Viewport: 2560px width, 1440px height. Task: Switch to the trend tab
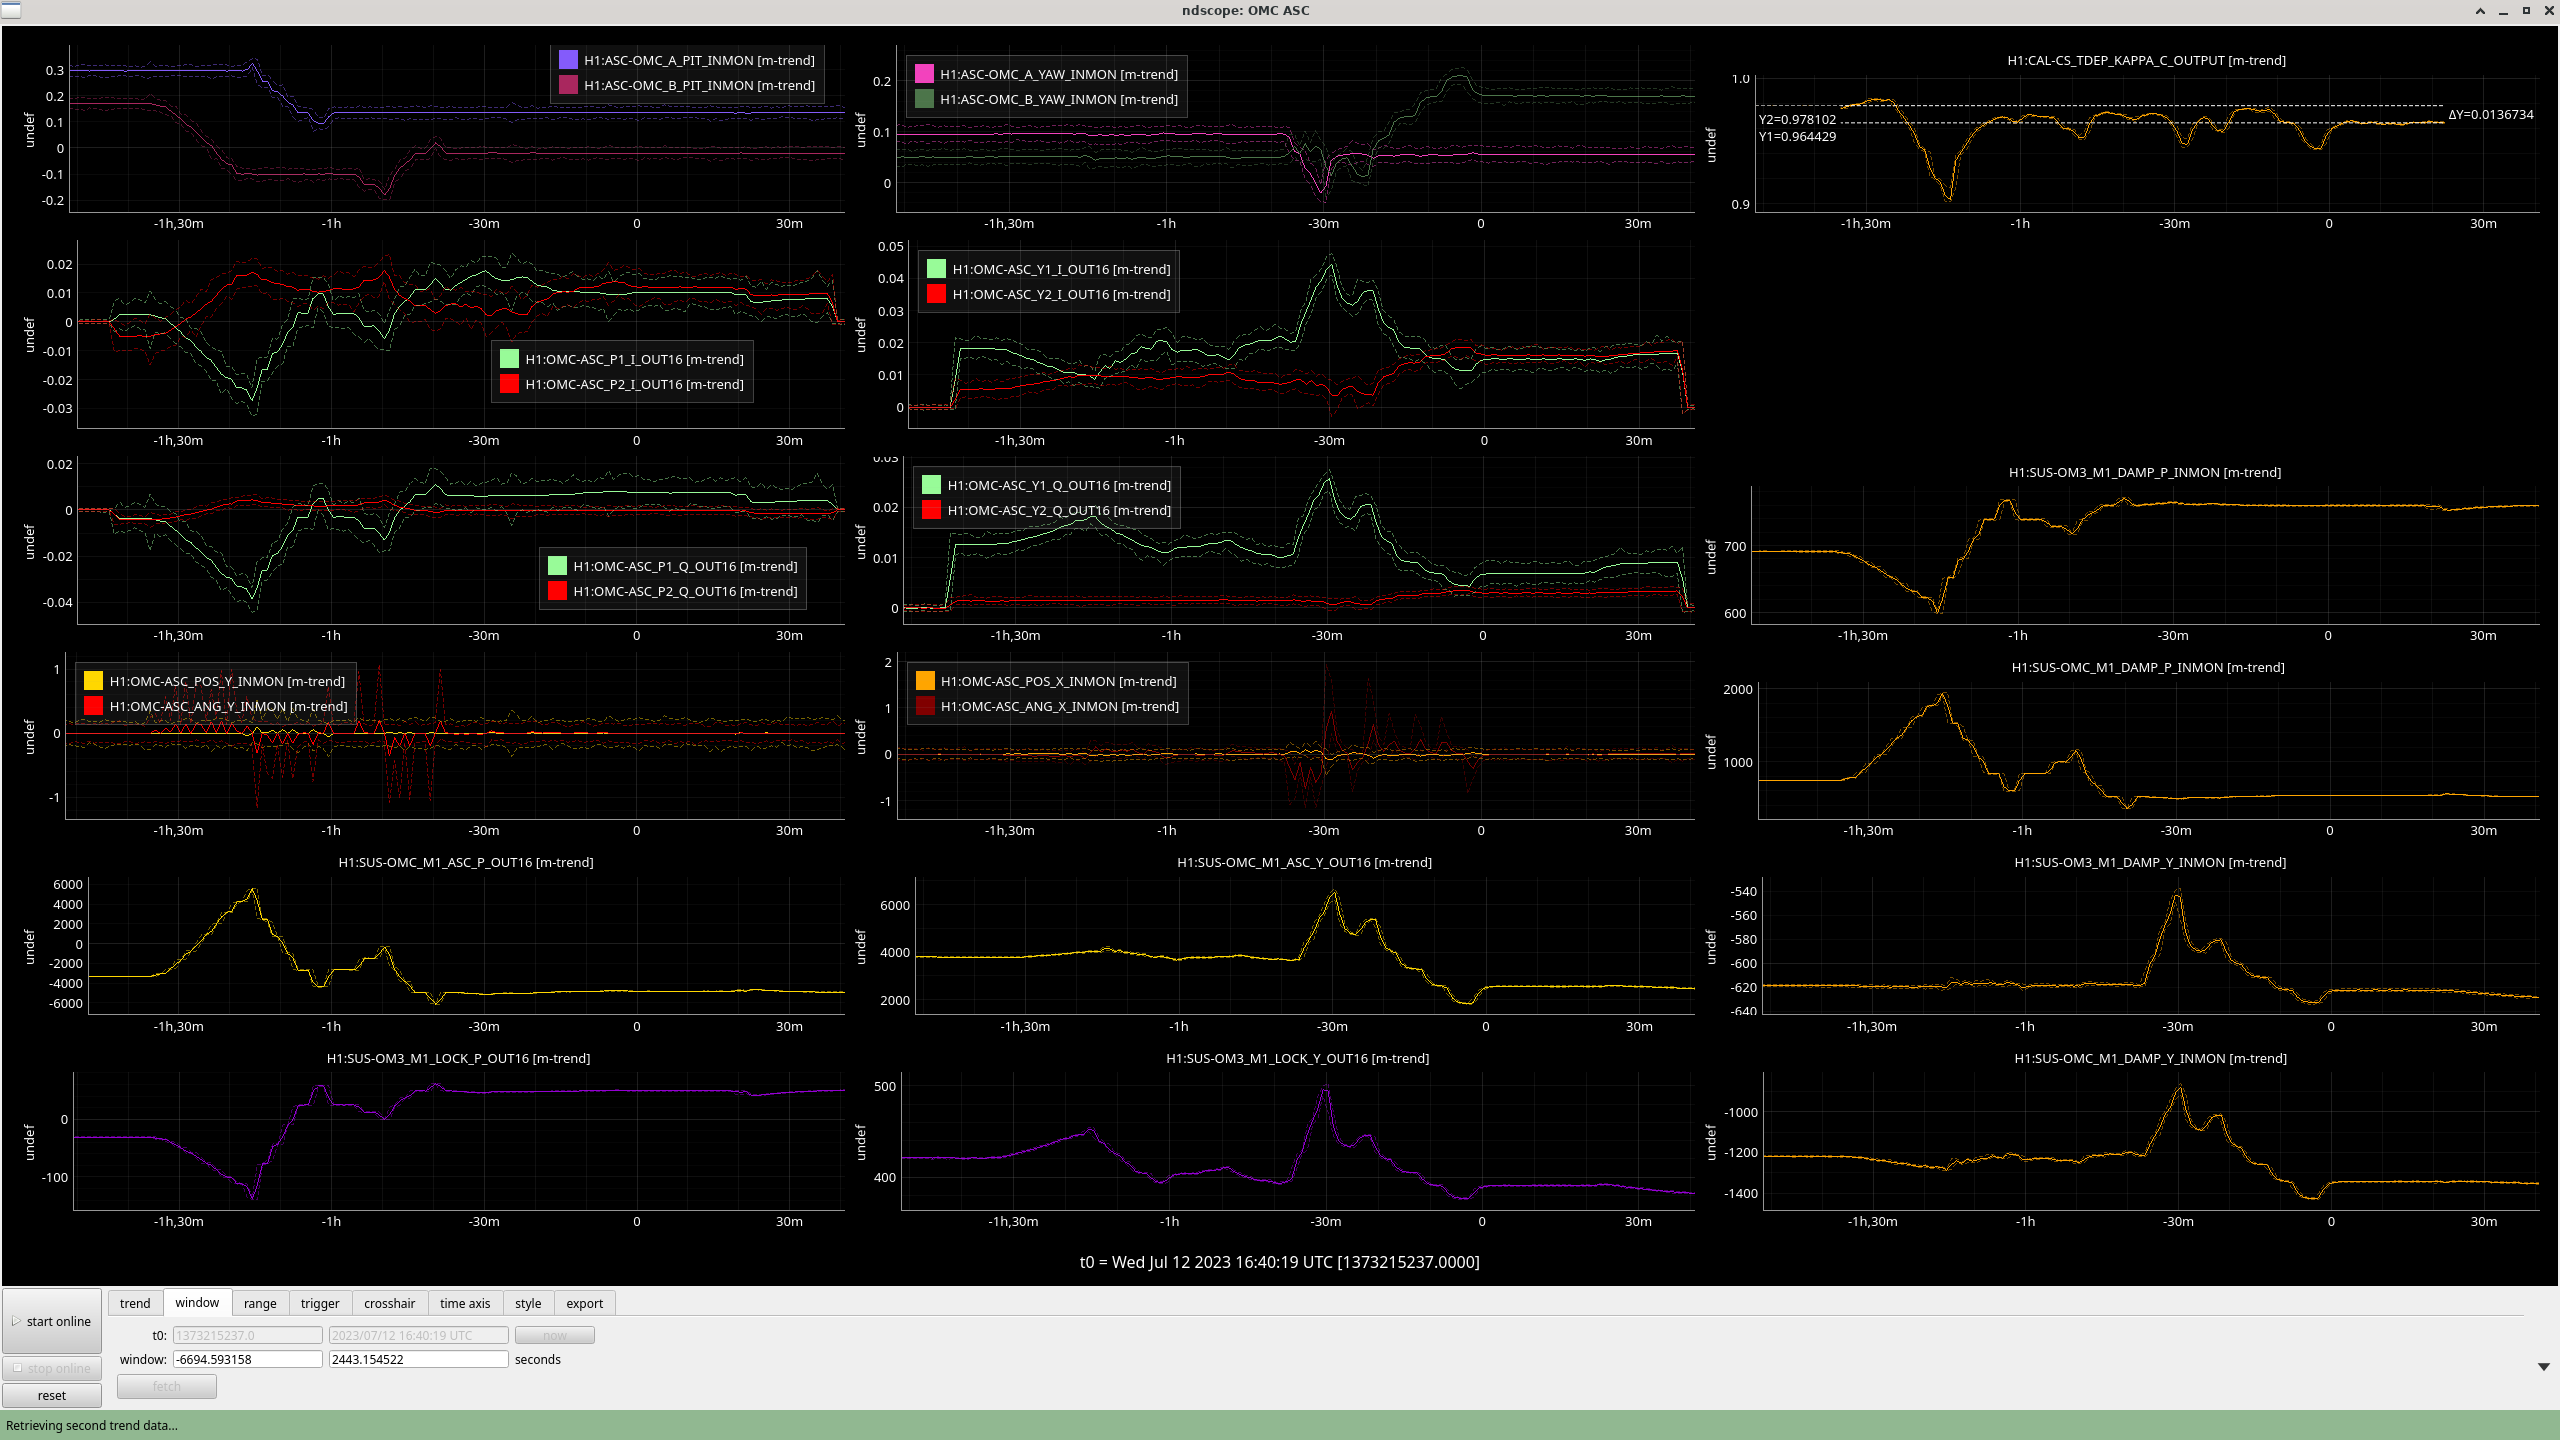pos(135,1303)
